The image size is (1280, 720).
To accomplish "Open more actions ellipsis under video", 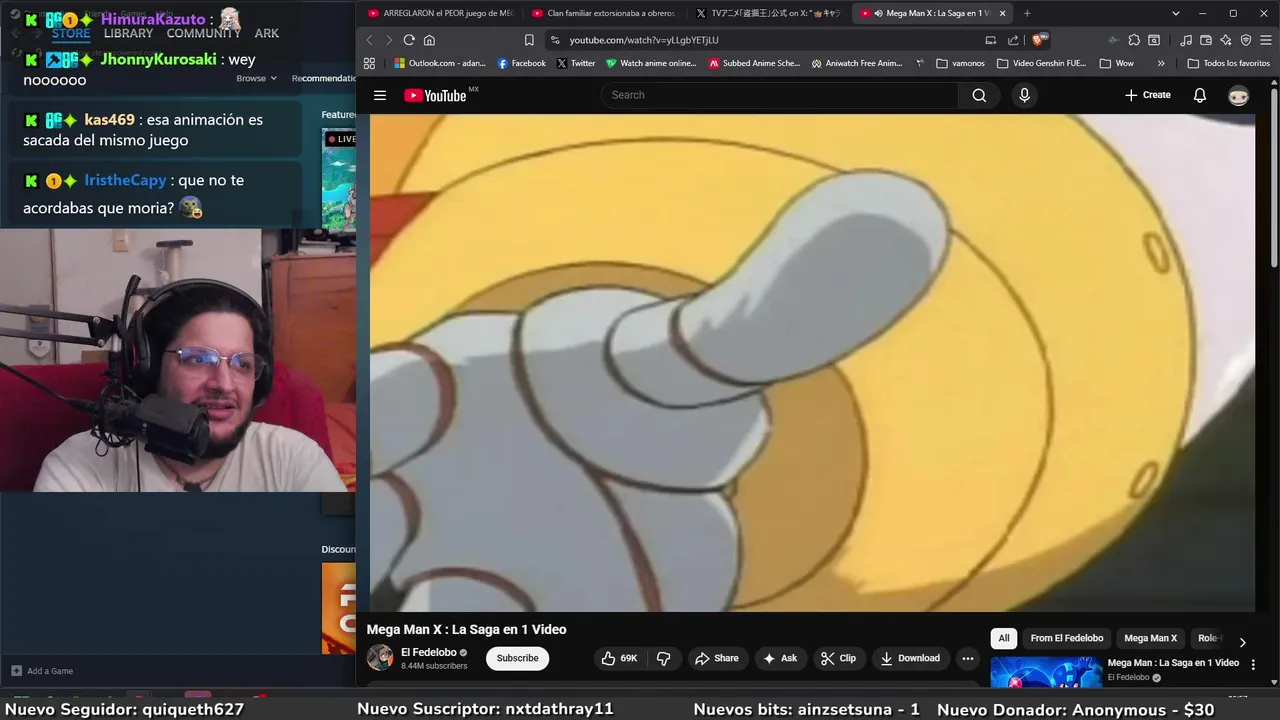I will pyautogui.click(x=967, y=658).
